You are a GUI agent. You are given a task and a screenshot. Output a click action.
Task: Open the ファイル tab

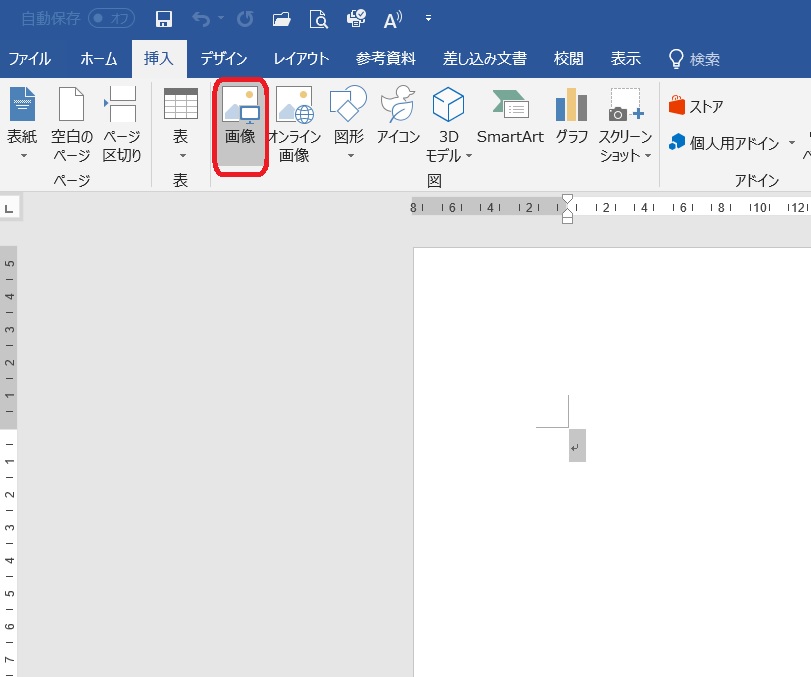point(29,59)
